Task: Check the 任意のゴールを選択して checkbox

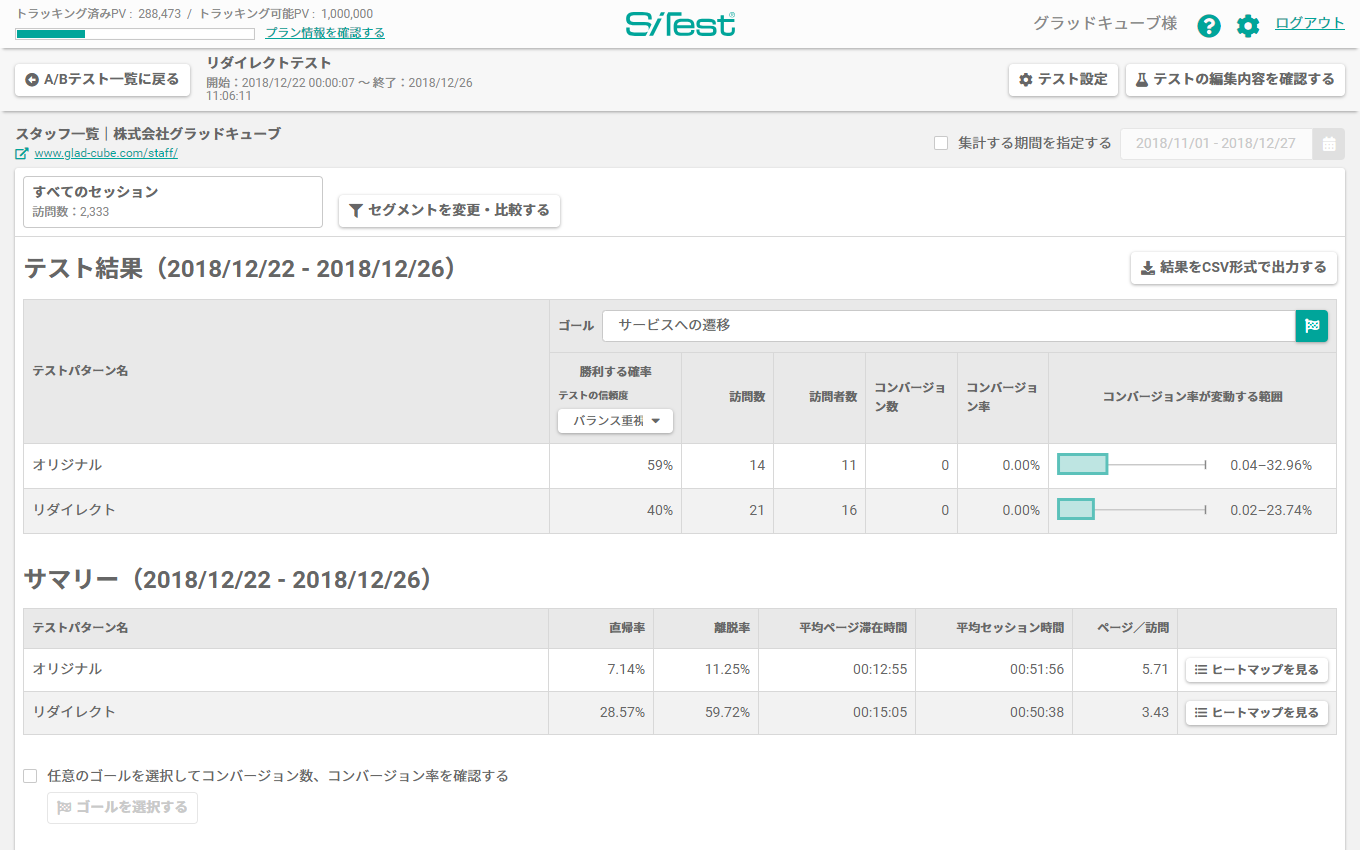Action: (x=30, y=776)
